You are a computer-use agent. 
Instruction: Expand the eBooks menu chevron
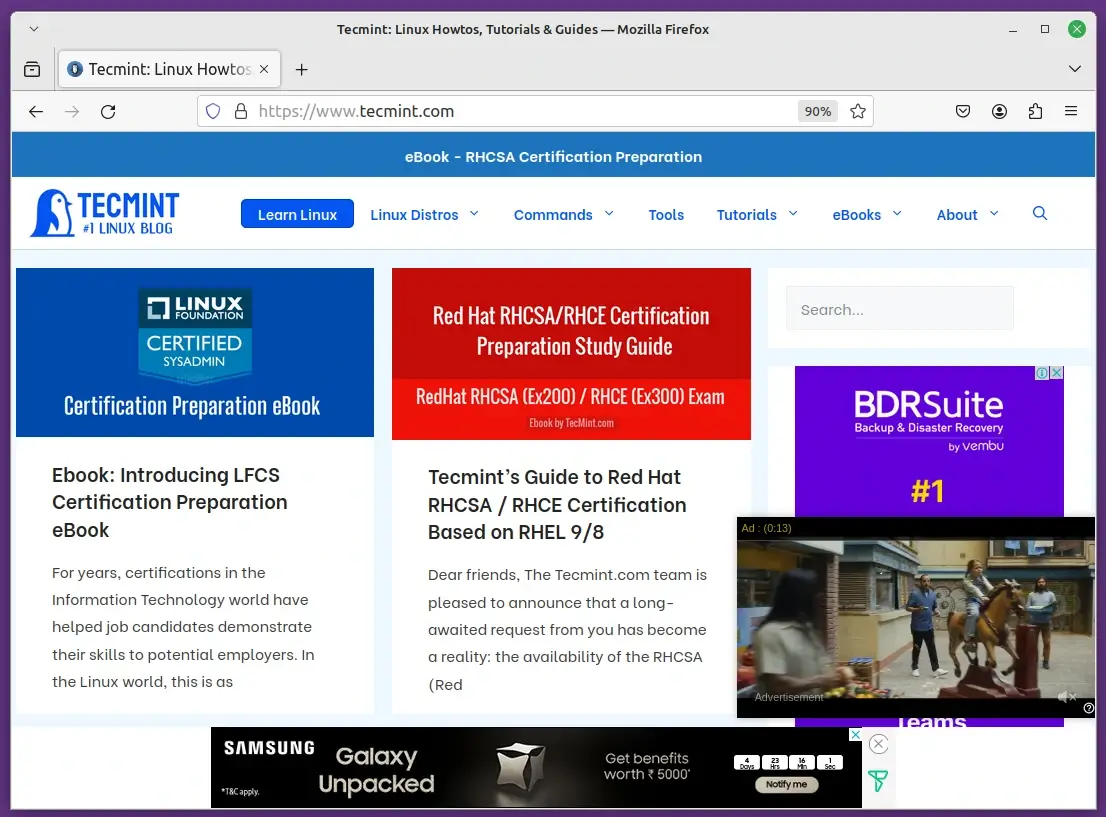[897, 214]
